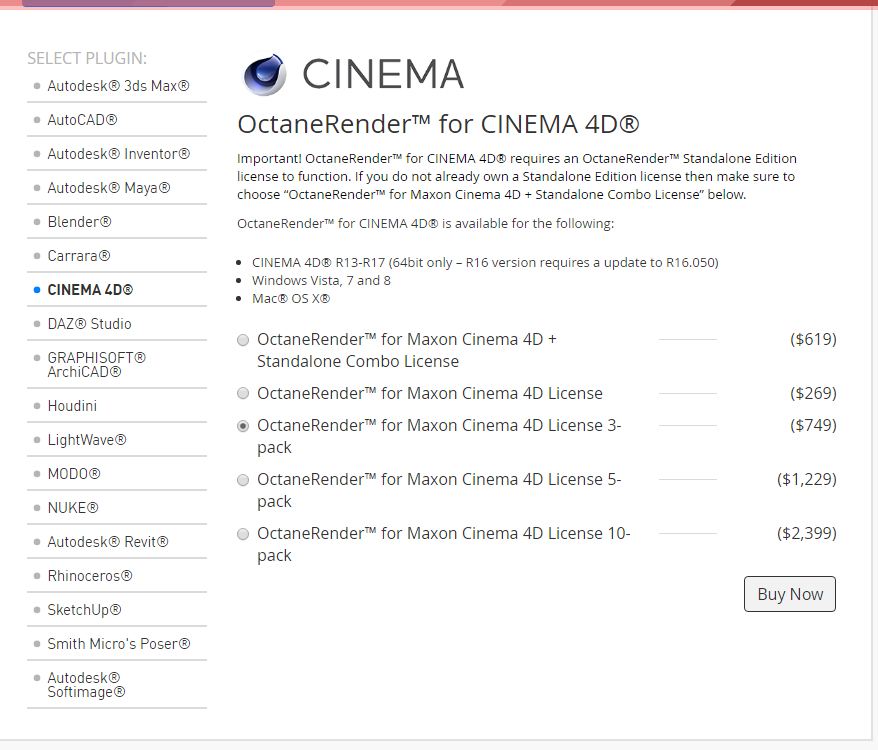
Task: Click the 'CINEMA 4D® R13-R17' requirement line
Action: [x=485, y=262]
